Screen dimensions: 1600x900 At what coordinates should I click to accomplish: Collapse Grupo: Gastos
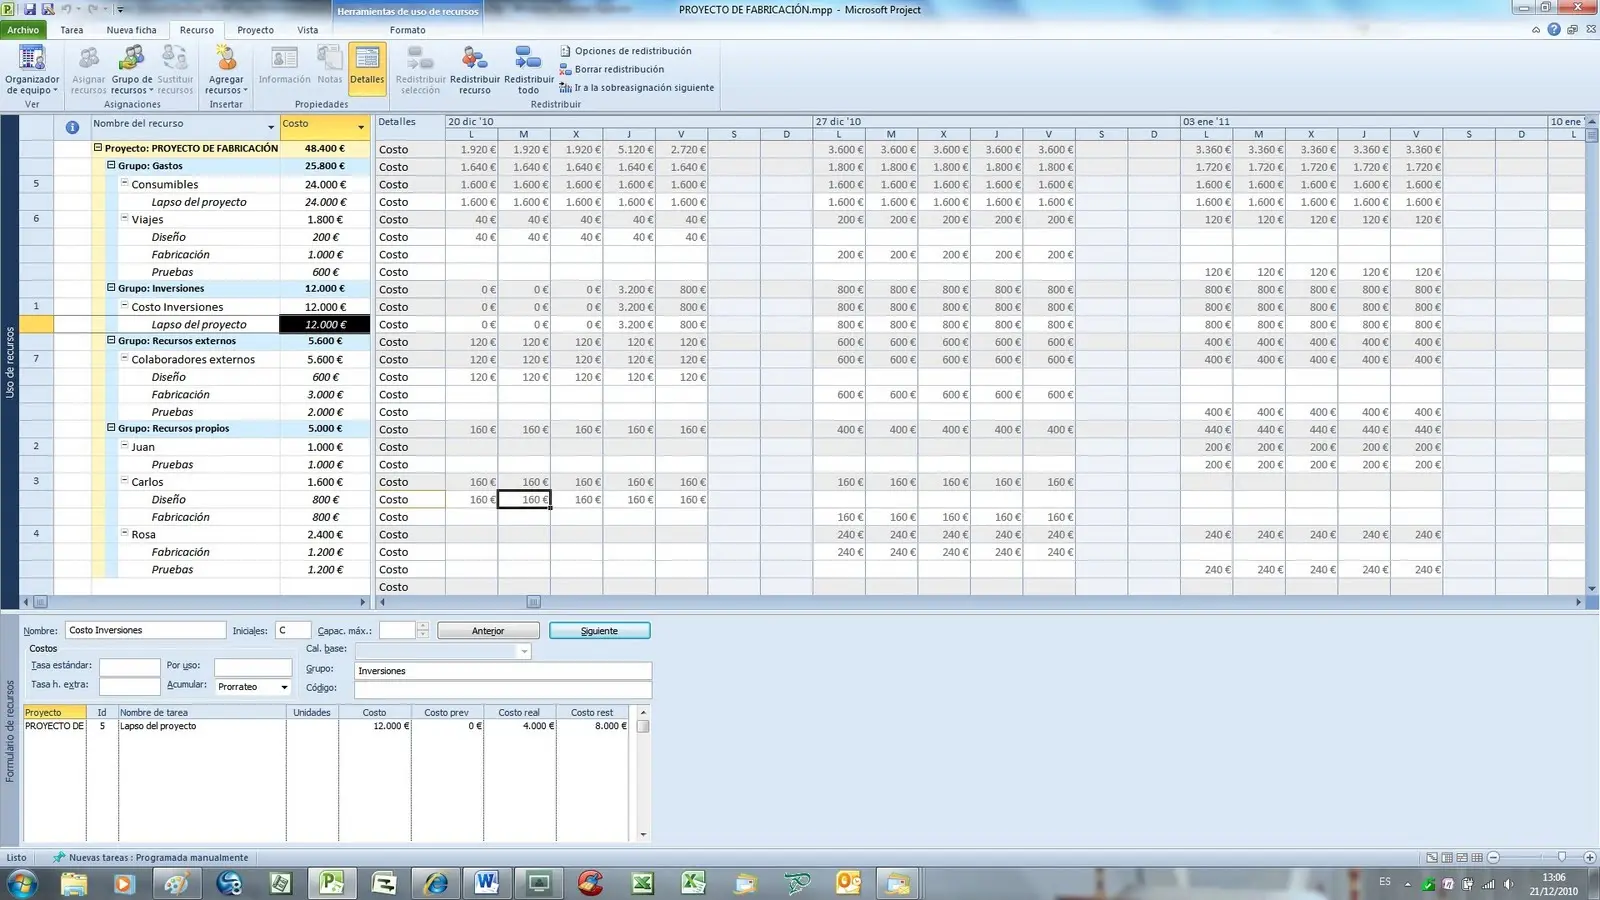pyautogui.click(x=111, y=166)
